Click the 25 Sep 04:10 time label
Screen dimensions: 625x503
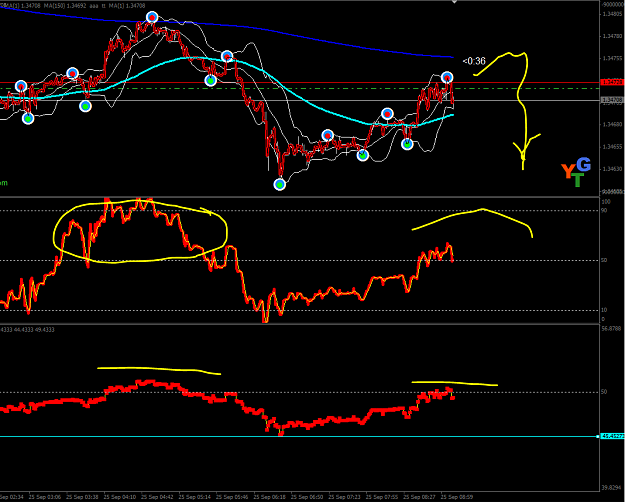click(x=120, y=497)
